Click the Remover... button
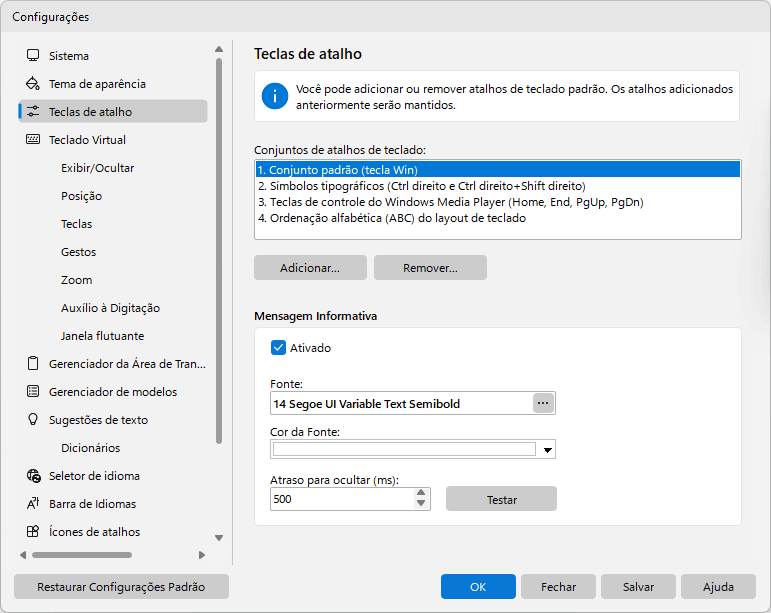This screenshot has width=771, height=613. click(x=430, y=267)
